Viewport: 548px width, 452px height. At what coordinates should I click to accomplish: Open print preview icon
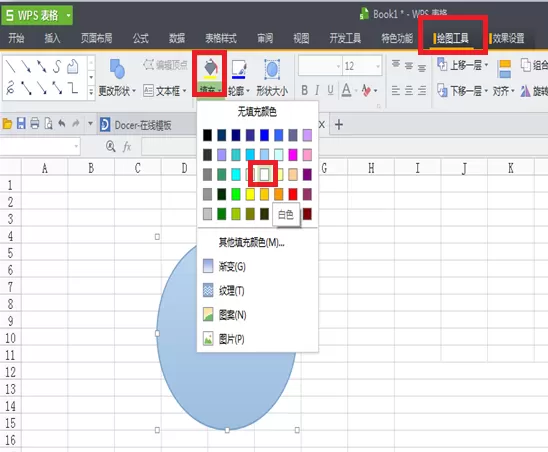pos(48,123)
